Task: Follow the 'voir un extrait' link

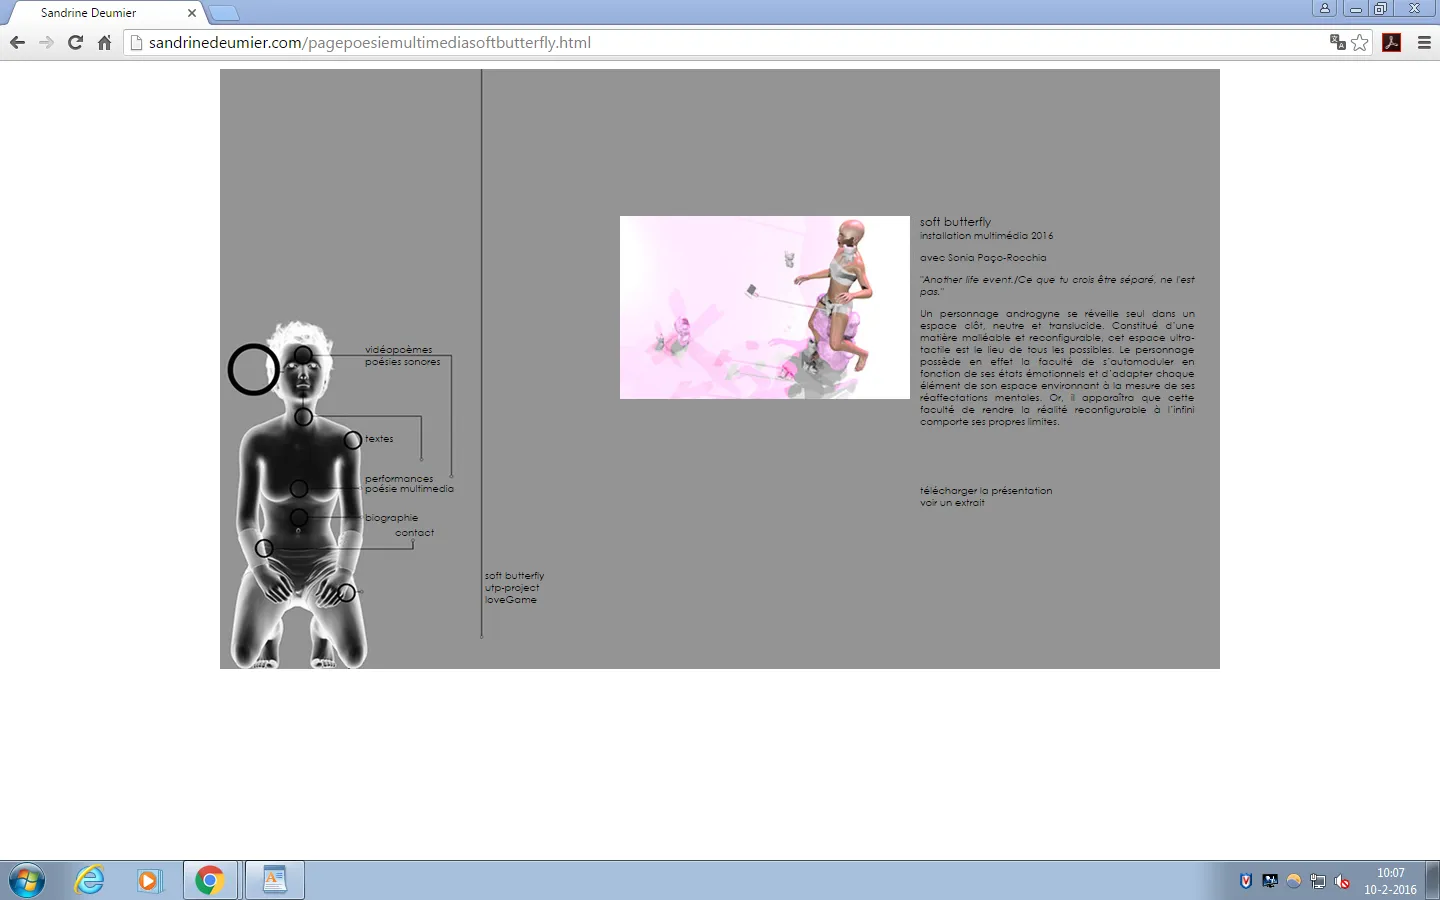Action: click(952, 503)
